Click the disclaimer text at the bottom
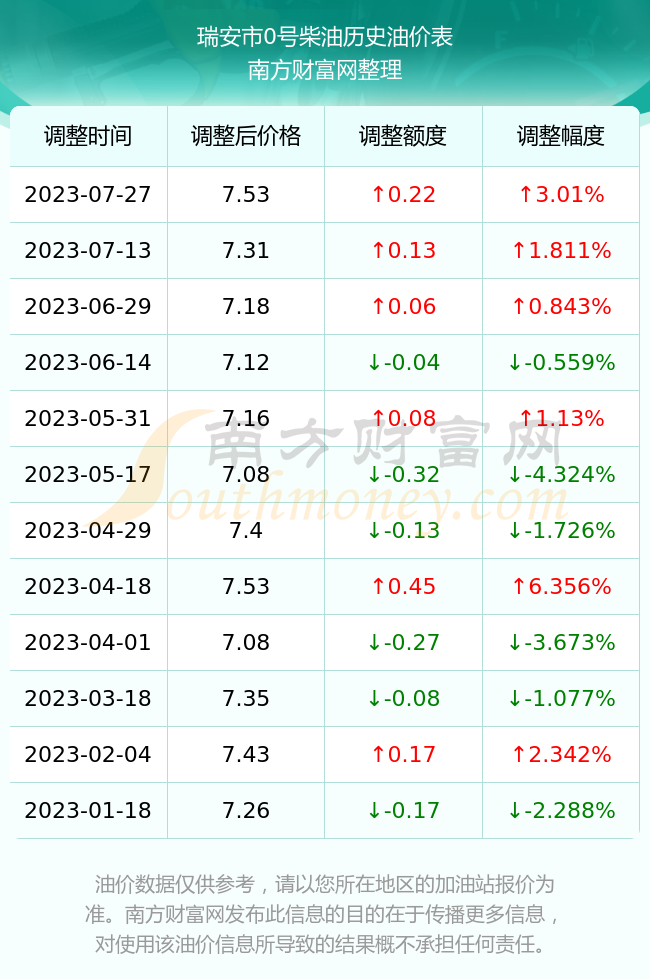The image size is (650, 980). tap(324, 914)
